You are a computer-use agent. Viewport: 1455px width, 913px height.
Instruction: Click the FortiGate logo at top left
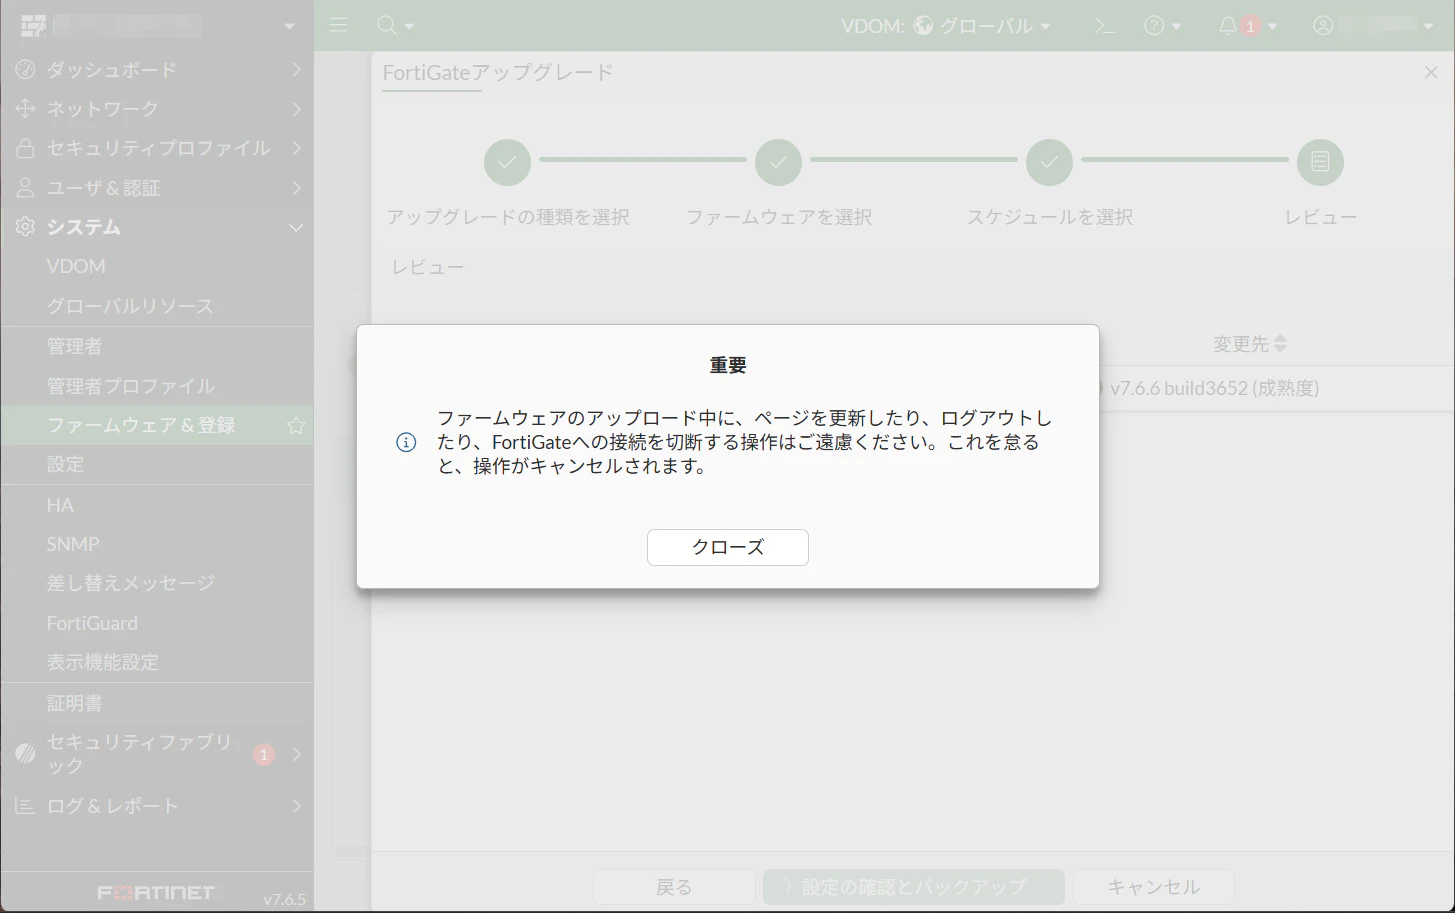click(x=34, y=24)
